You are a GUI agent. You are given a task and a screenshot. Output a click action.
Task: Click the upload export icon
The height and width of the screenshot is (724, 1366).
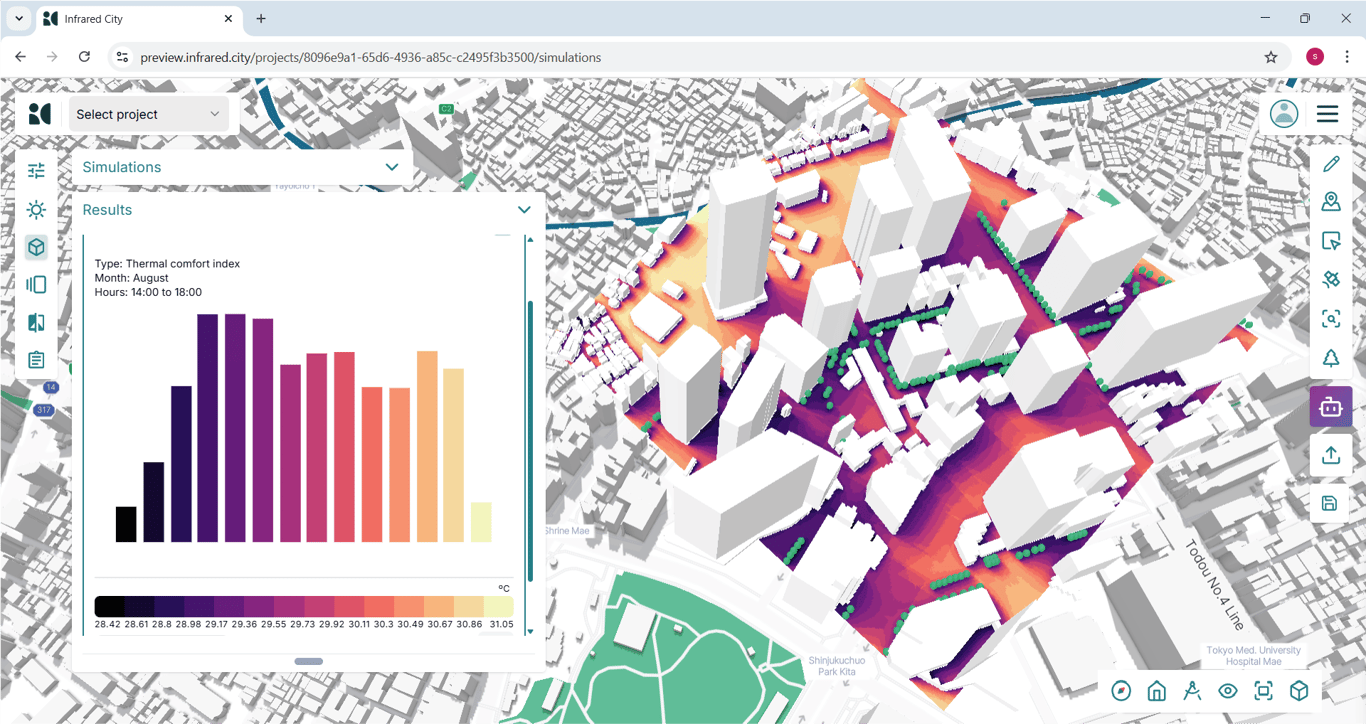(1330, 455)
